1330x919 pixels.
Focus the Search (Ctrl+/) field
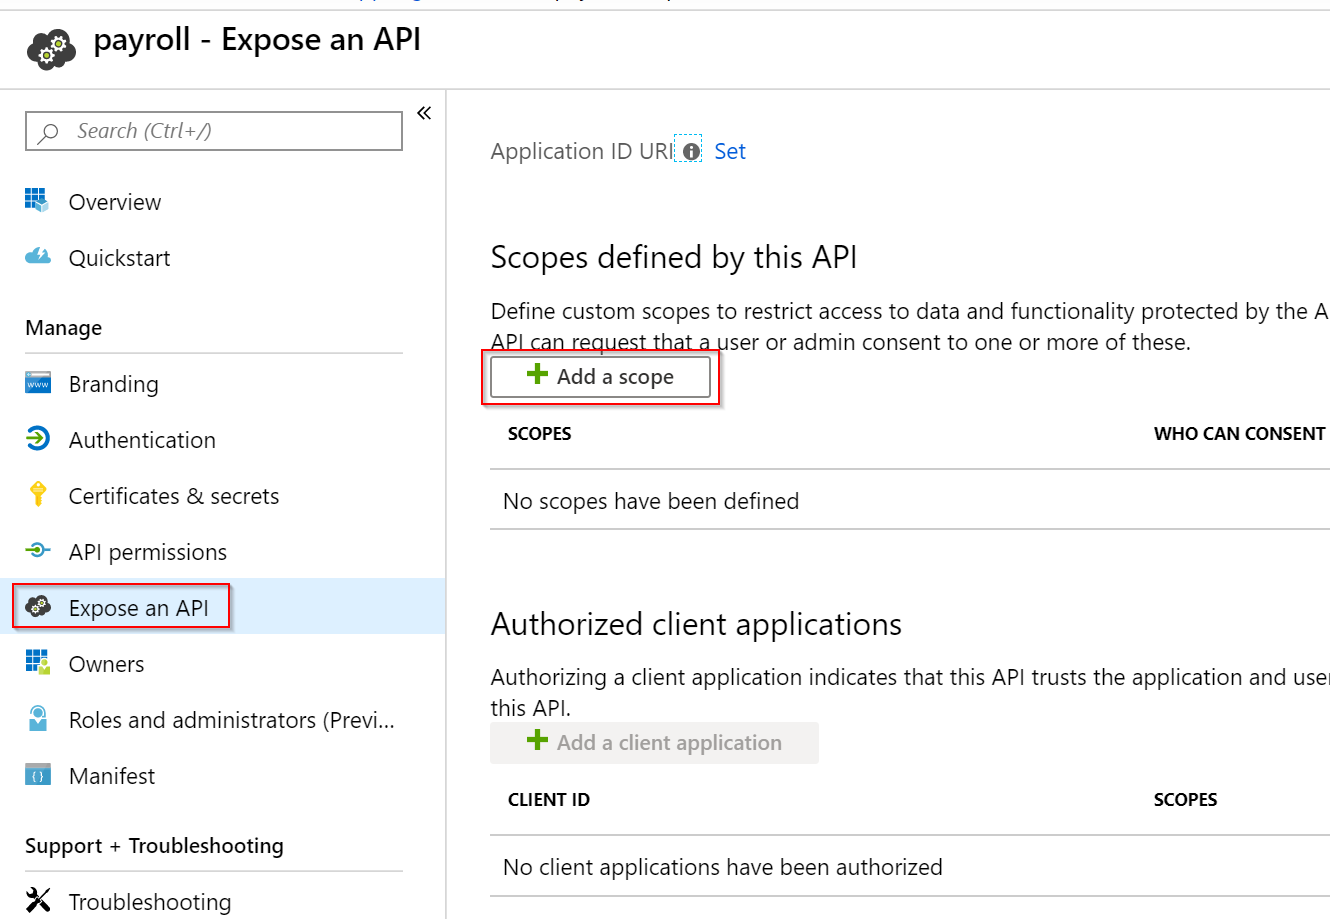tap(214, 131)
